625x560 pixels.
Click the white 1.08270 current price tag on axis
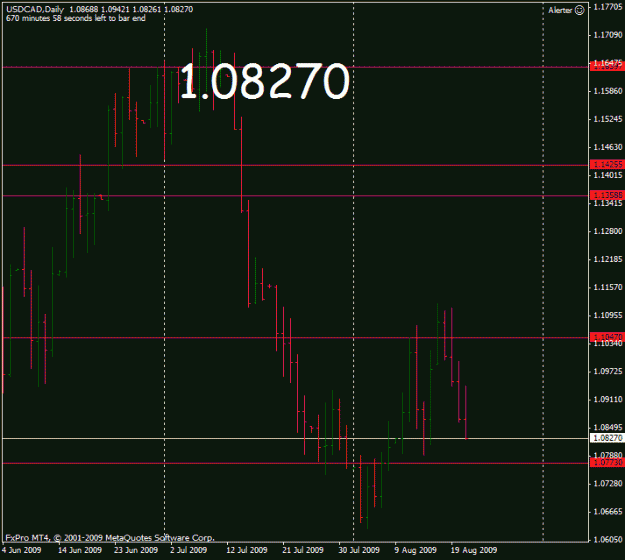tap(607, 438)
